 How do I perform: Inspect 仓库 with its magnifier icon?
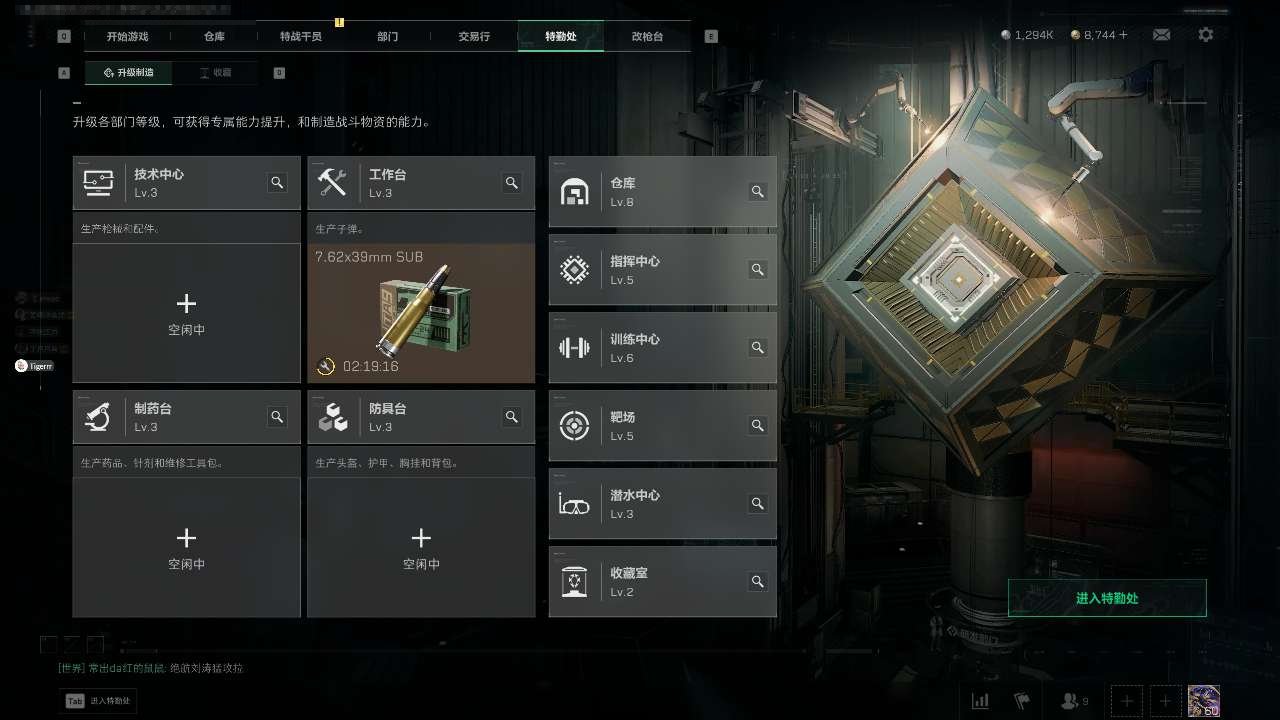[x=758, y=192]
